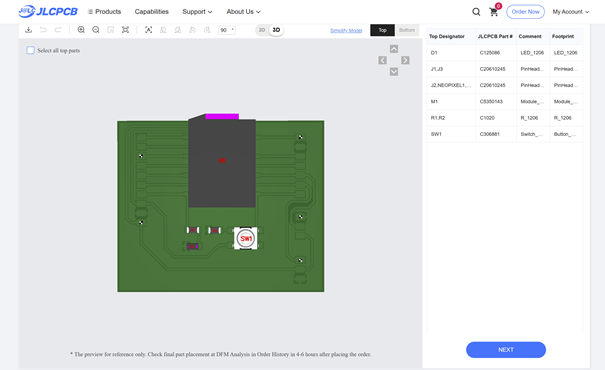This screenshot has width=605, height=370.
Task: Pan the board view down with arrow
Action: [394, 72]
